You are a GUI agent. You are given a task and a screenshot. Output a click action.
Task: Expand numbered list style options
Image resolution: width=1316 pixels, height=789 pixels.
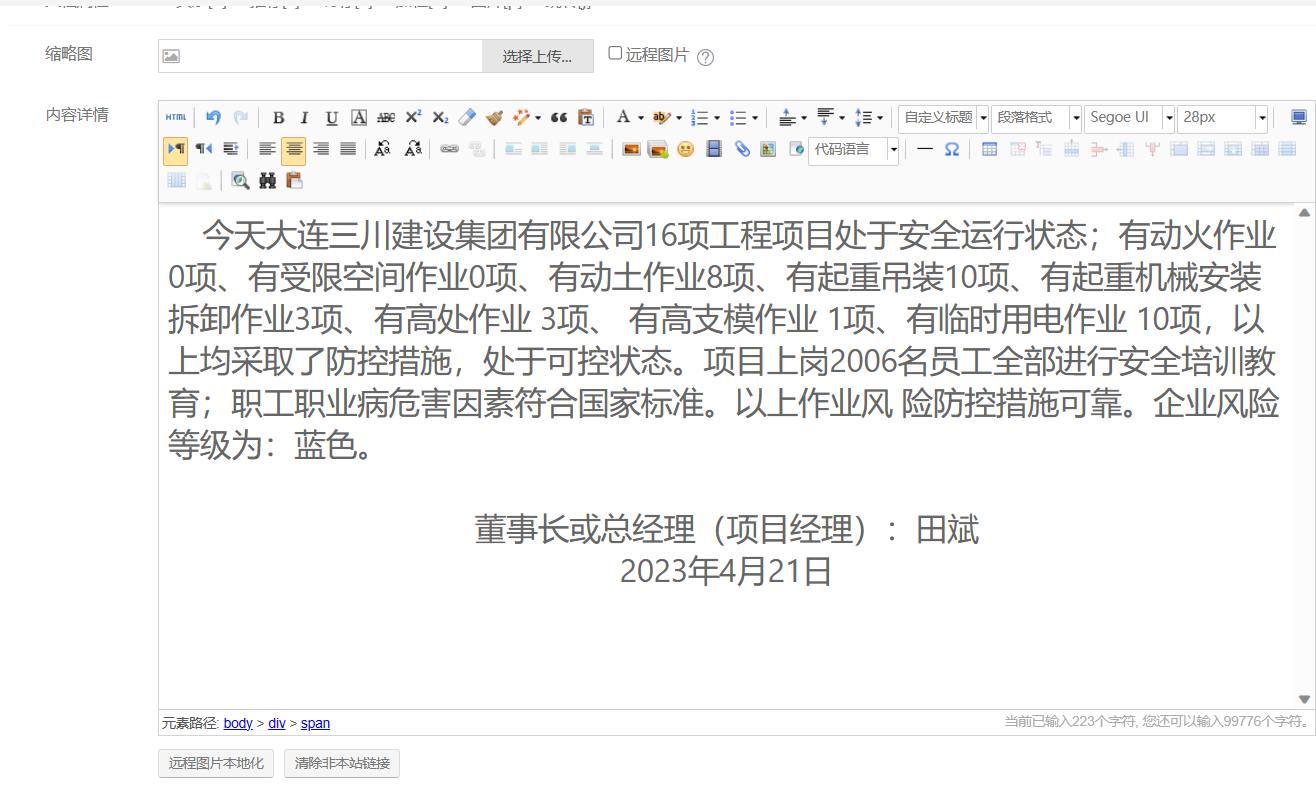pyautogui.click(x=717, y=118)
